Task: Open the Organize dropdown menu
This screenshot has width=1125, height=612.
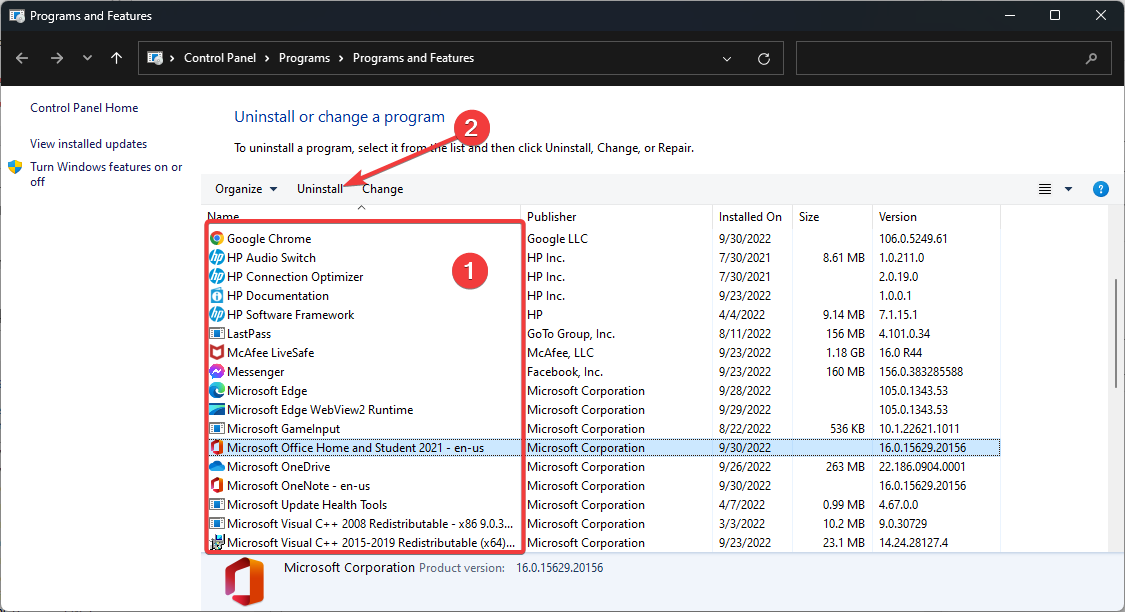Action: (x=246, y=189)
